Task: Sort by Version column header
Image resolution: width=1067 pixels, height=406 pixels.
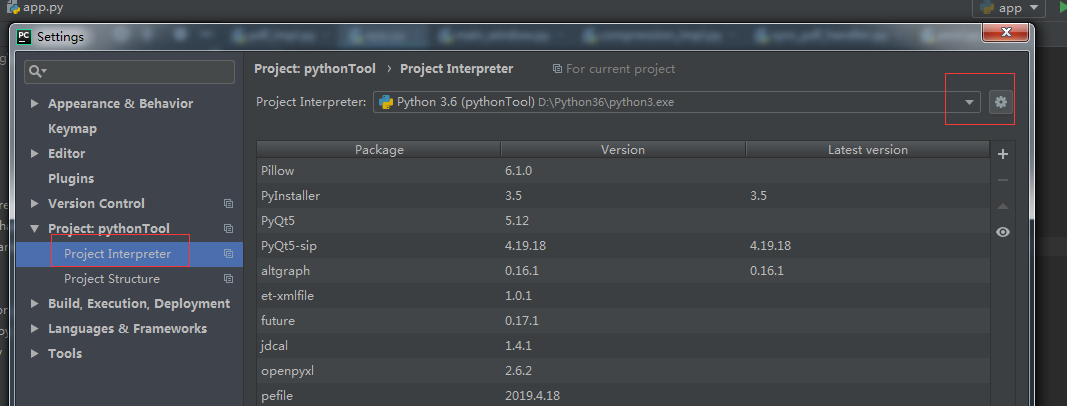Action: 623,150
